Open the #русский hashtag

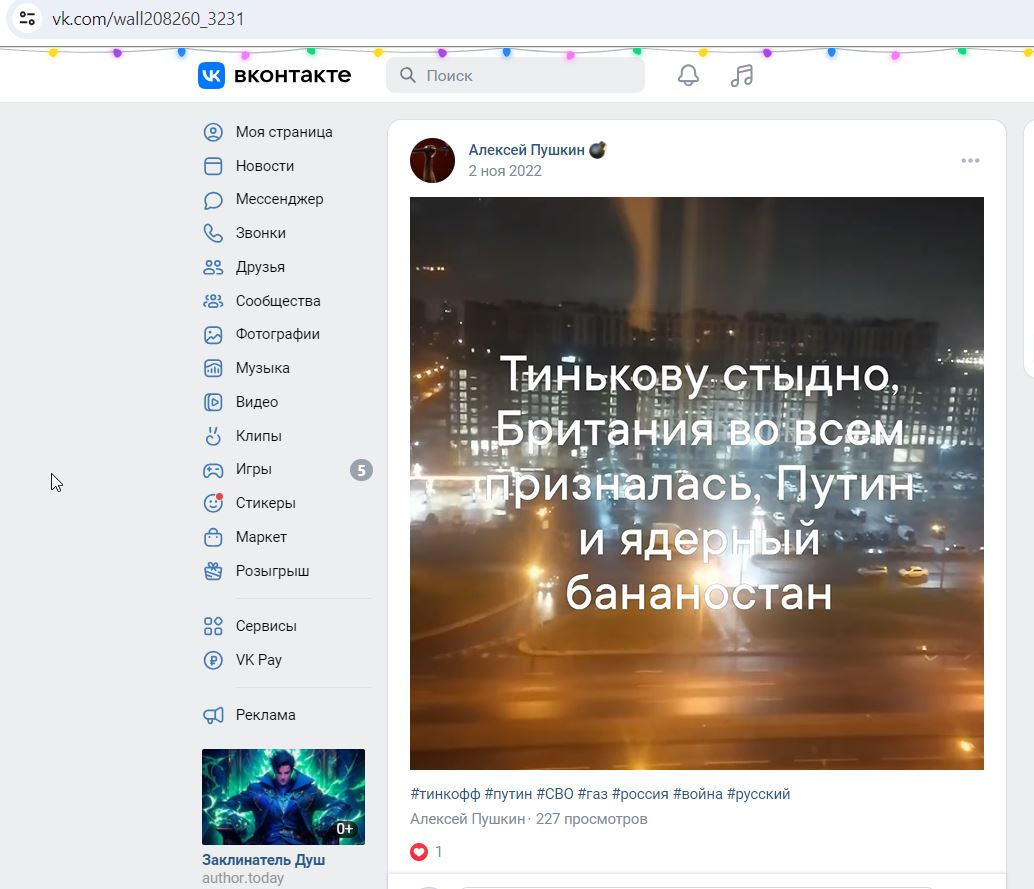point(758,794)
